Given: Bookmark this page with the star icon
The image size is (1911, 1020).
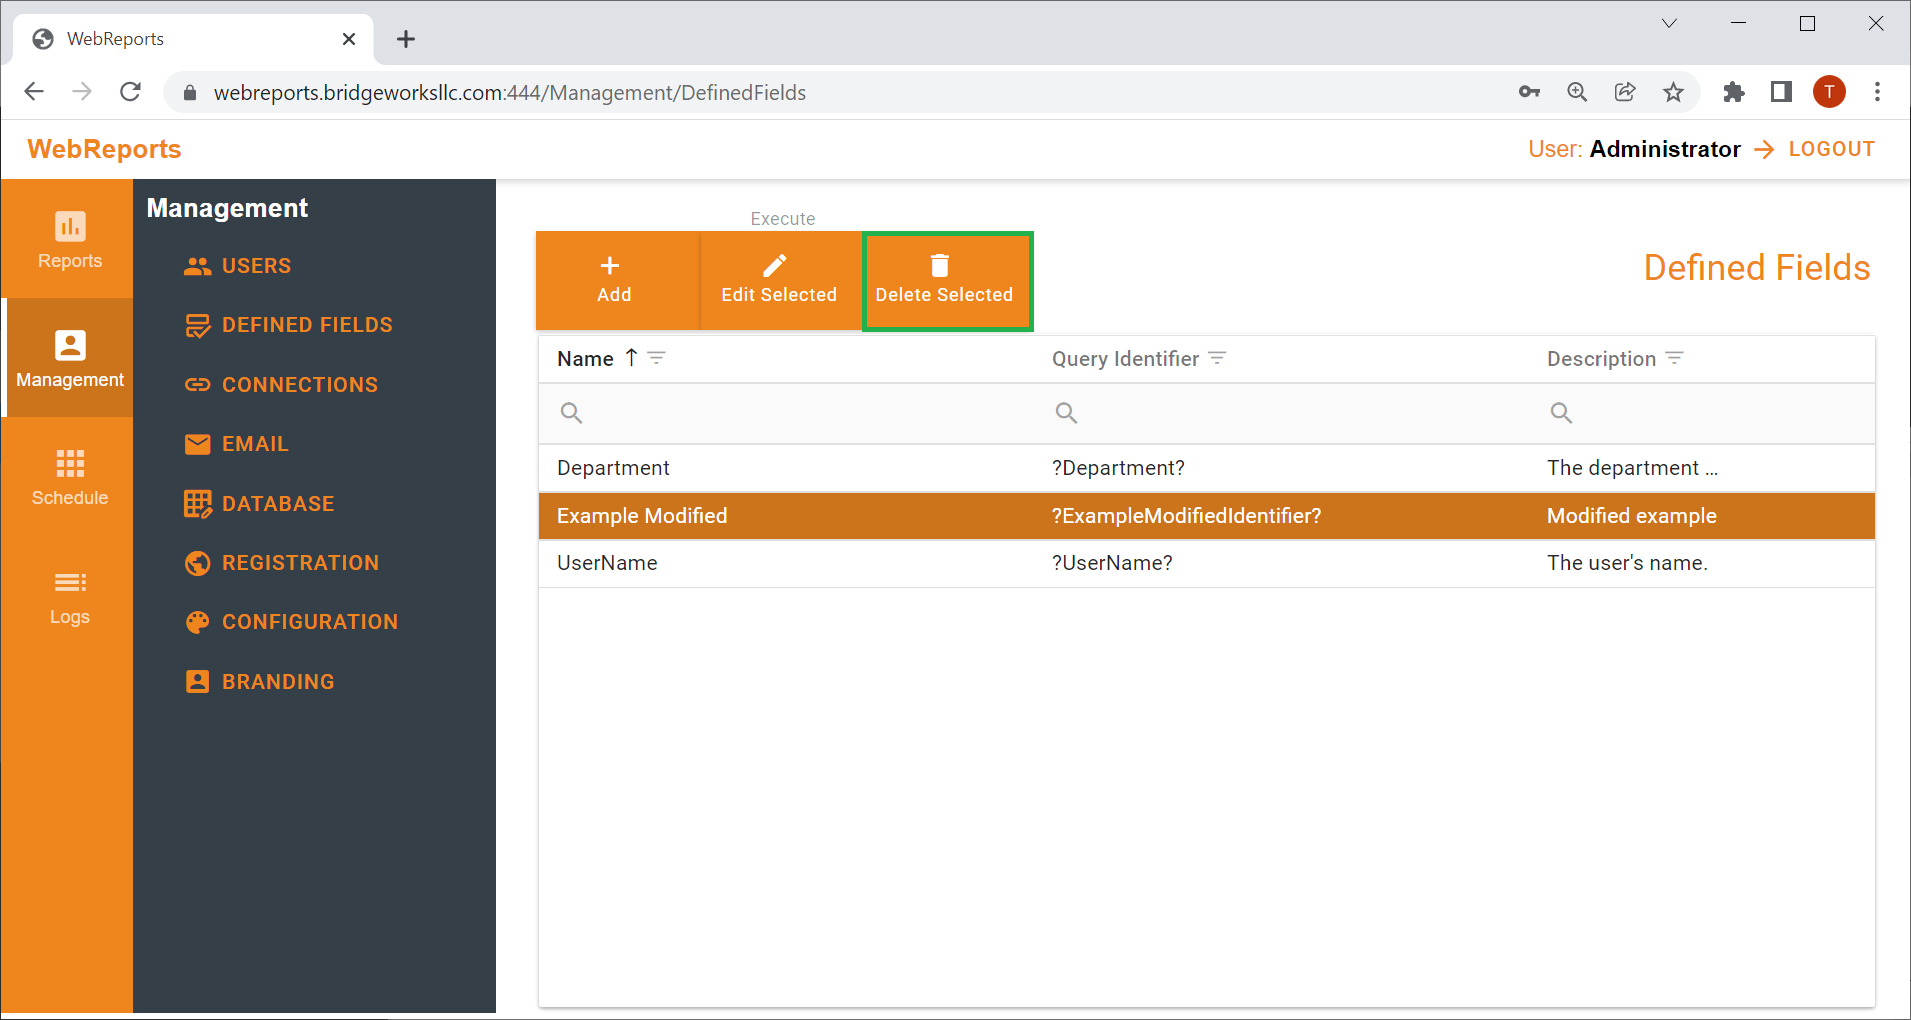Looking at the screenshot, I should point(1673,93).
